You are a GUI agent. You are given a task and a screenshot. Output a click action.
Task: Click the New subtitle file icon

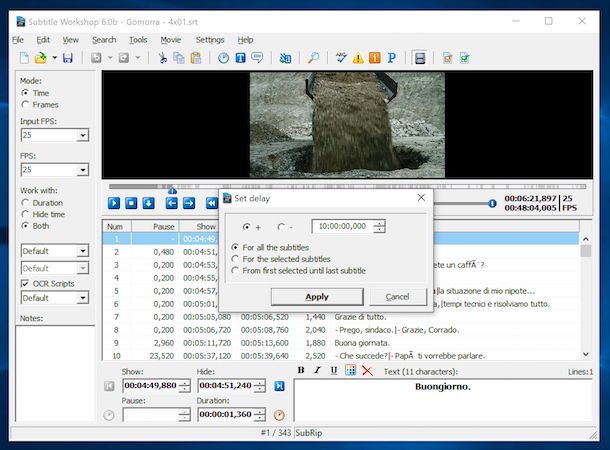click(24, 58)
